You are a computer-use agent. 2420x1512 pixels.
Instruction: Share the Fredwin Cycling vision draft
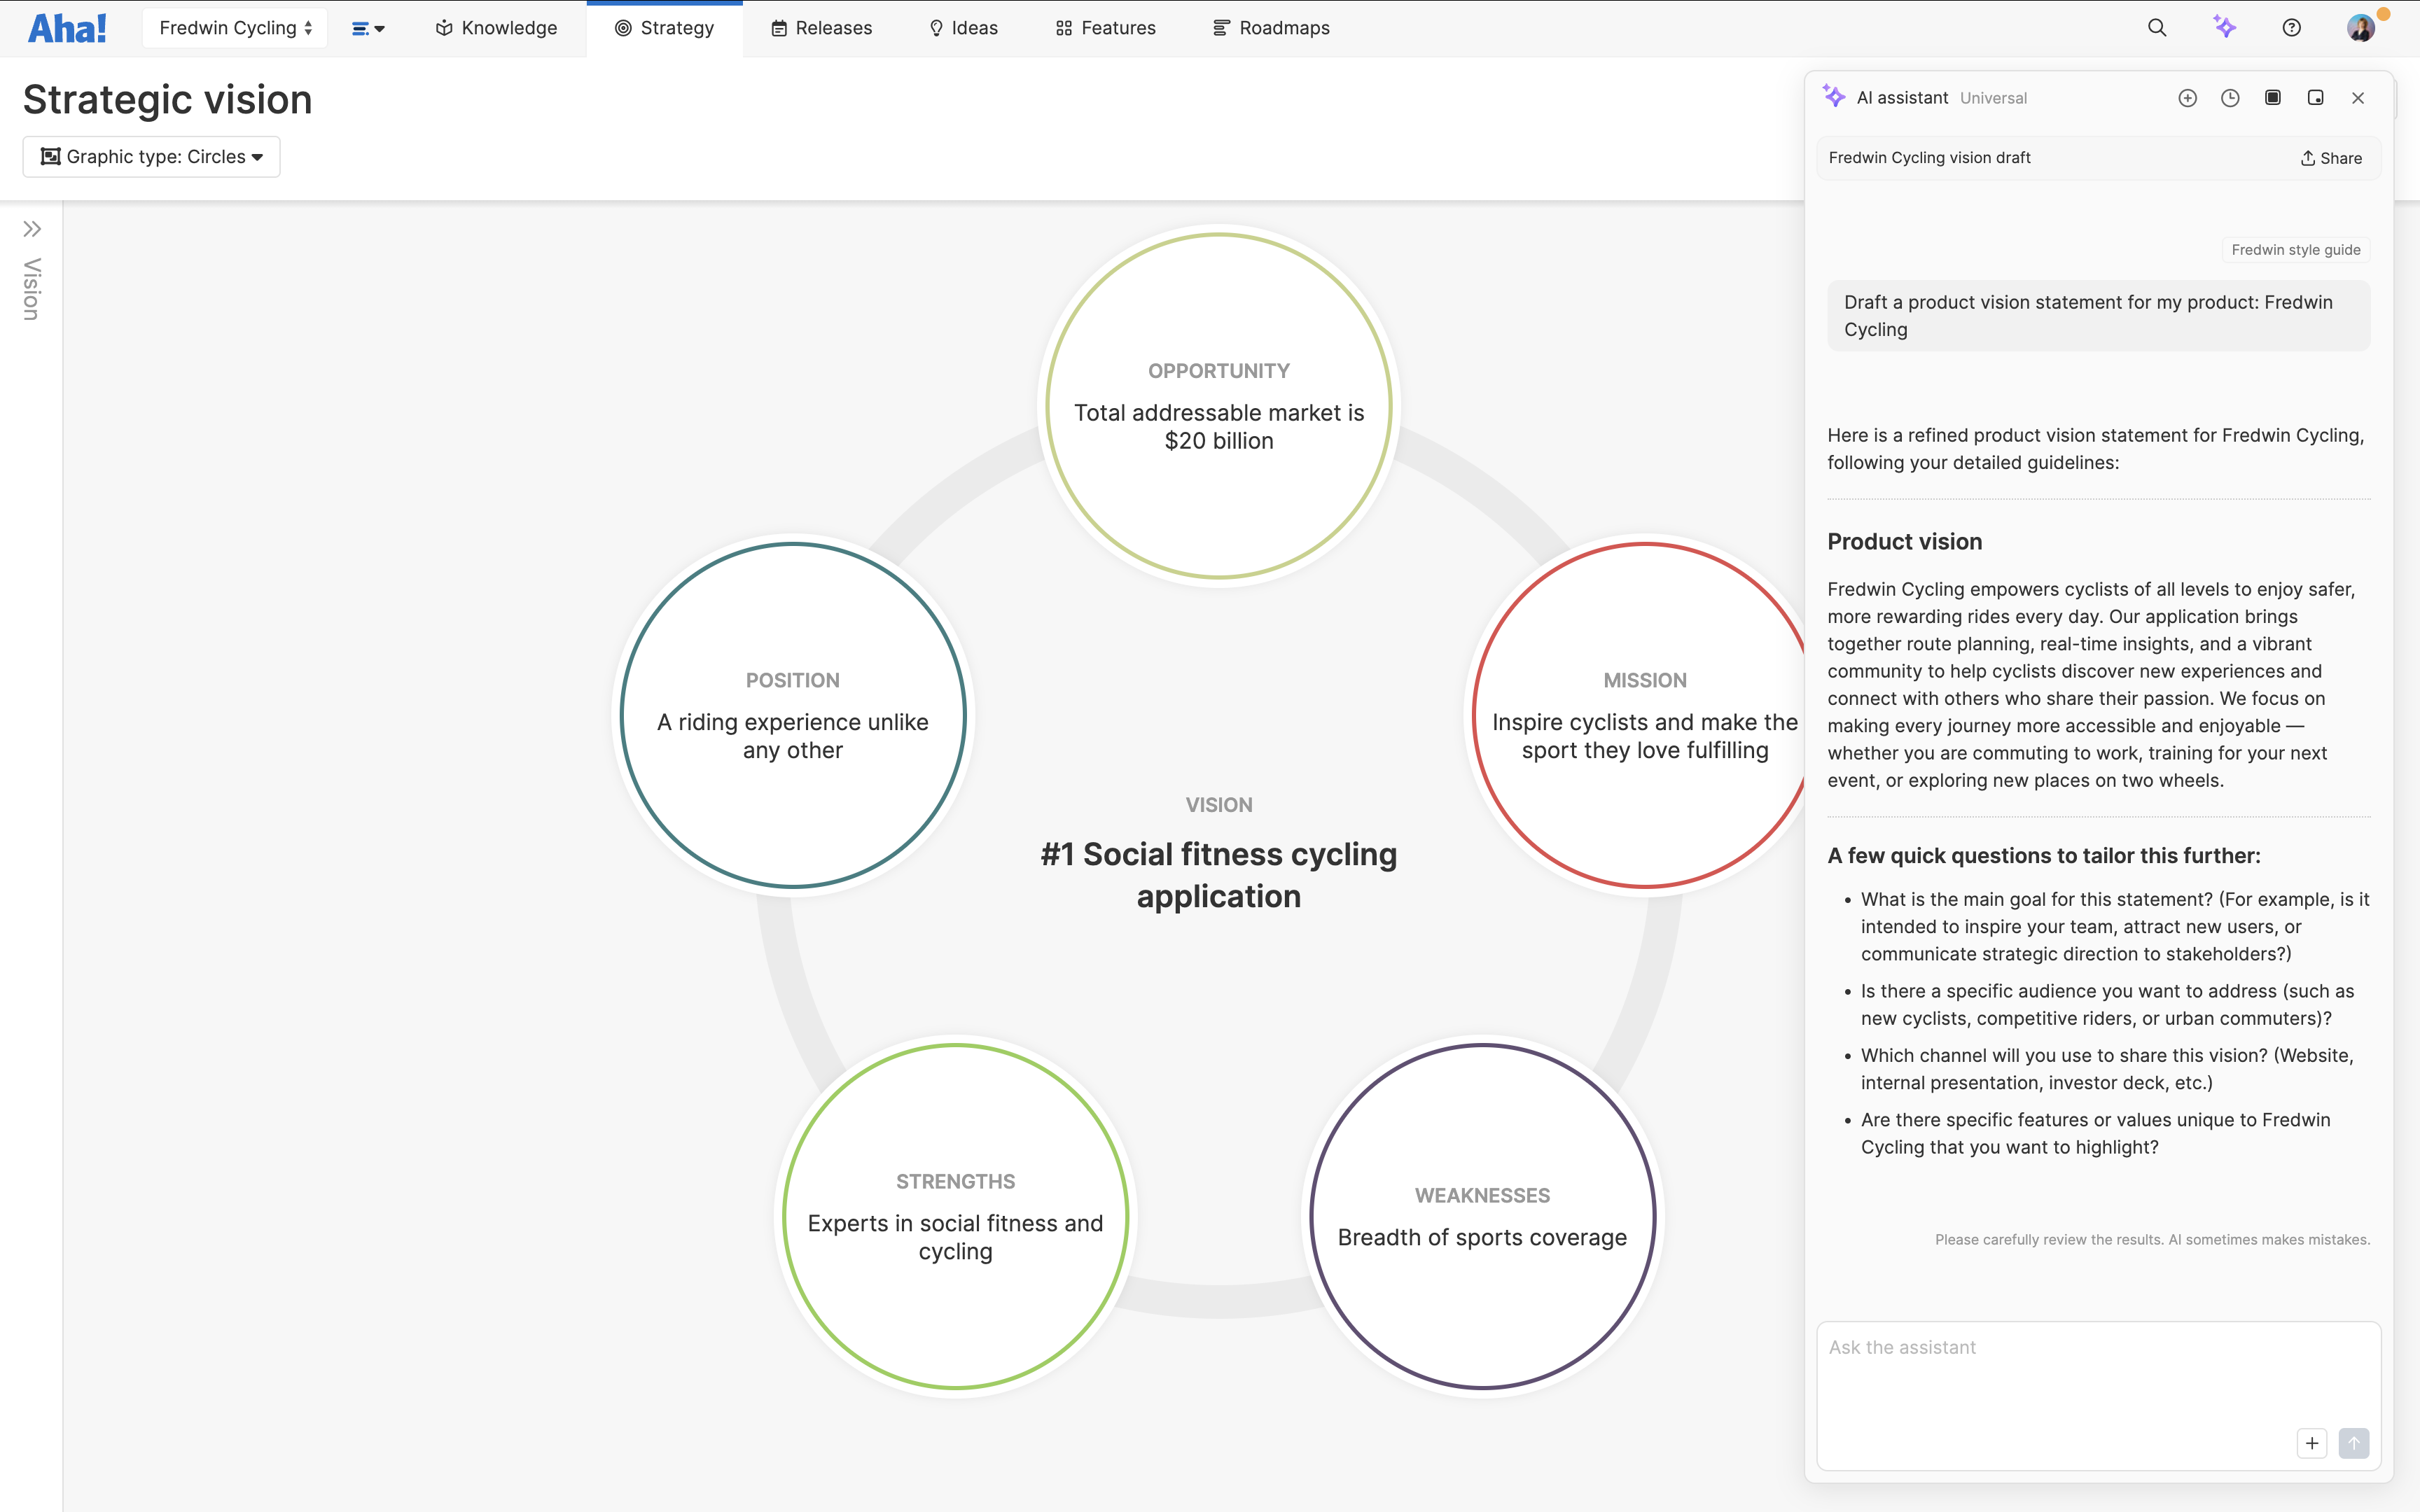[2330, 157]
